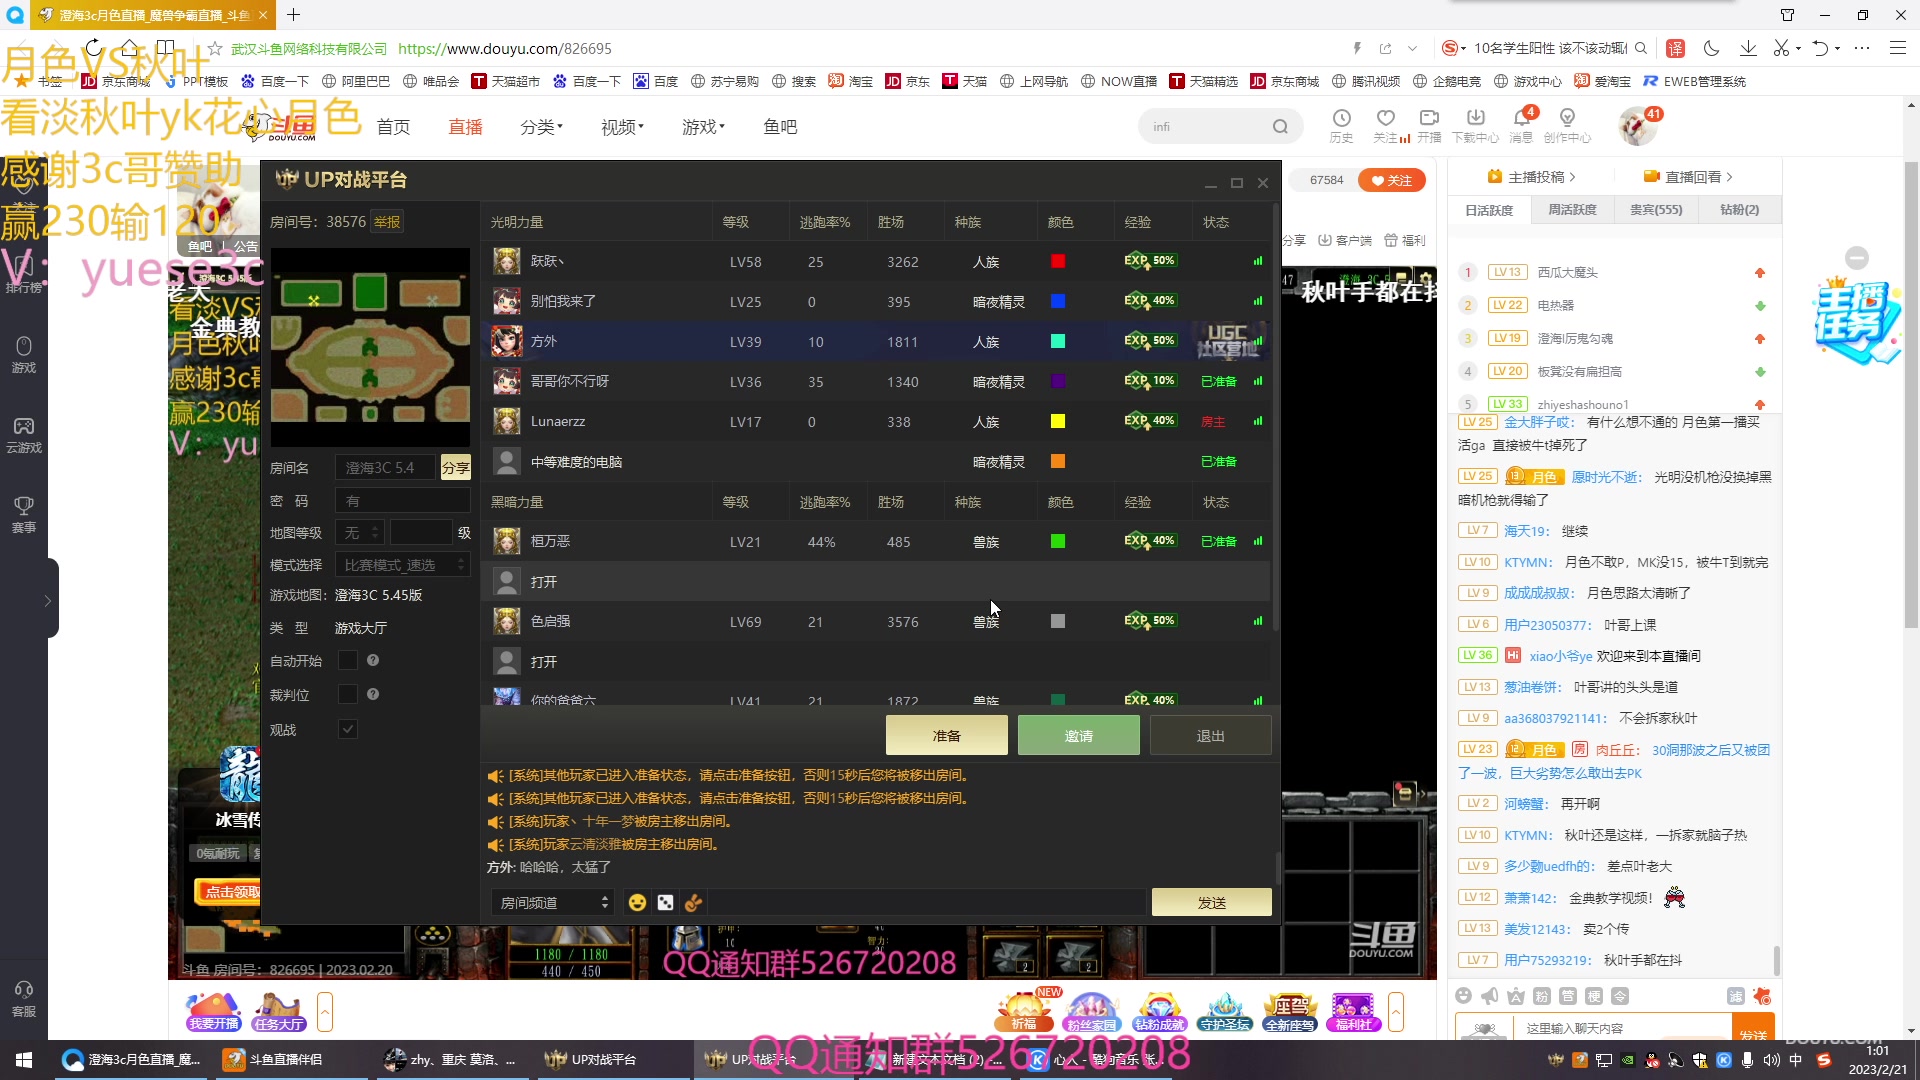Click the thumbs-up gesture icon in room chat
The width and height of the screenshot is (1920, 1080).
(x=693, y=903)
